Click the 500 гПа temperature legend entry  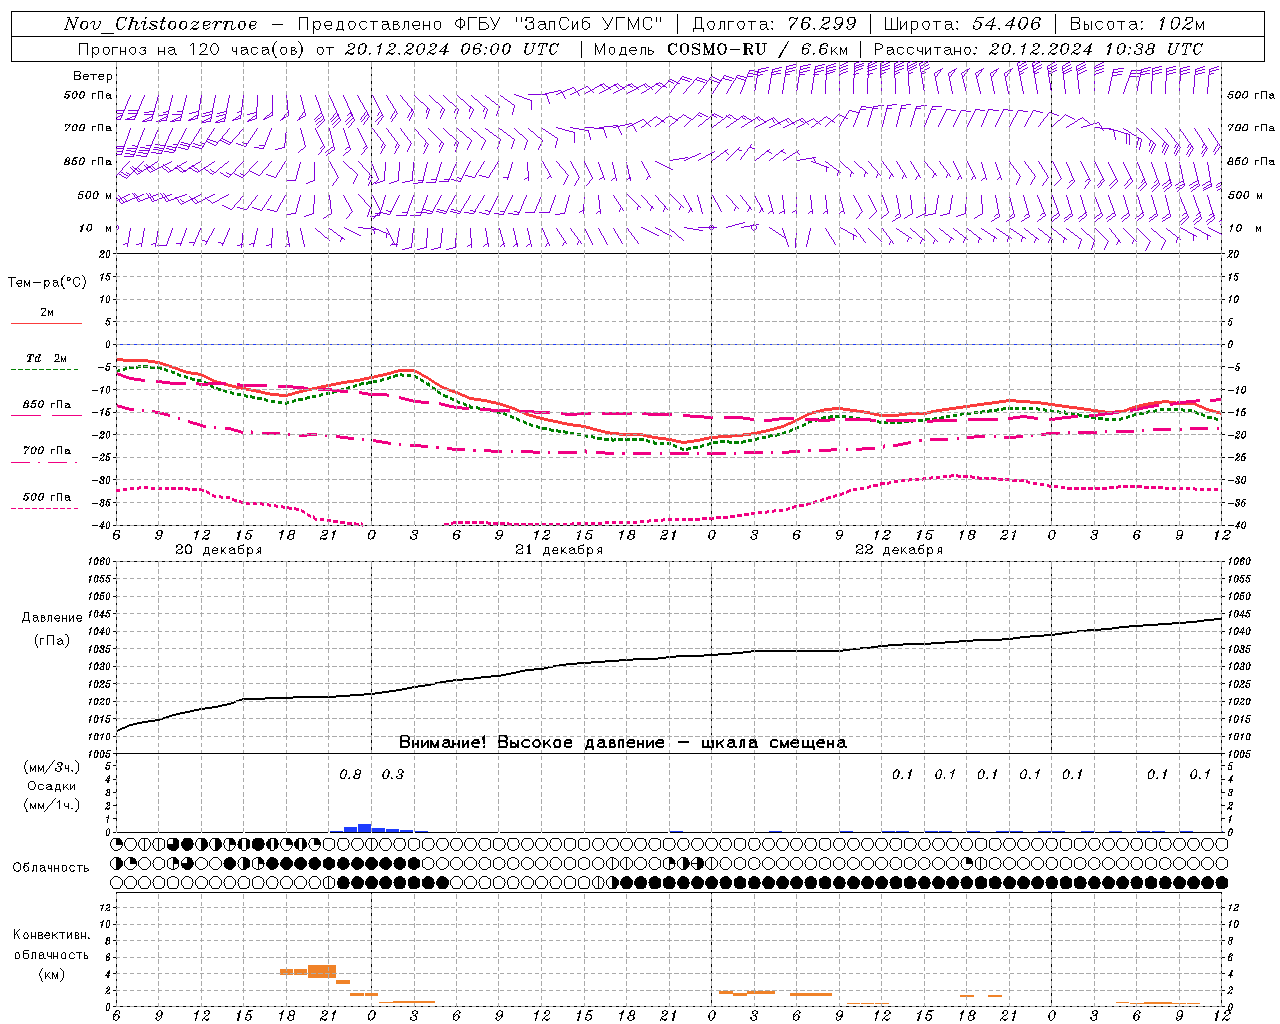point(46,497)
